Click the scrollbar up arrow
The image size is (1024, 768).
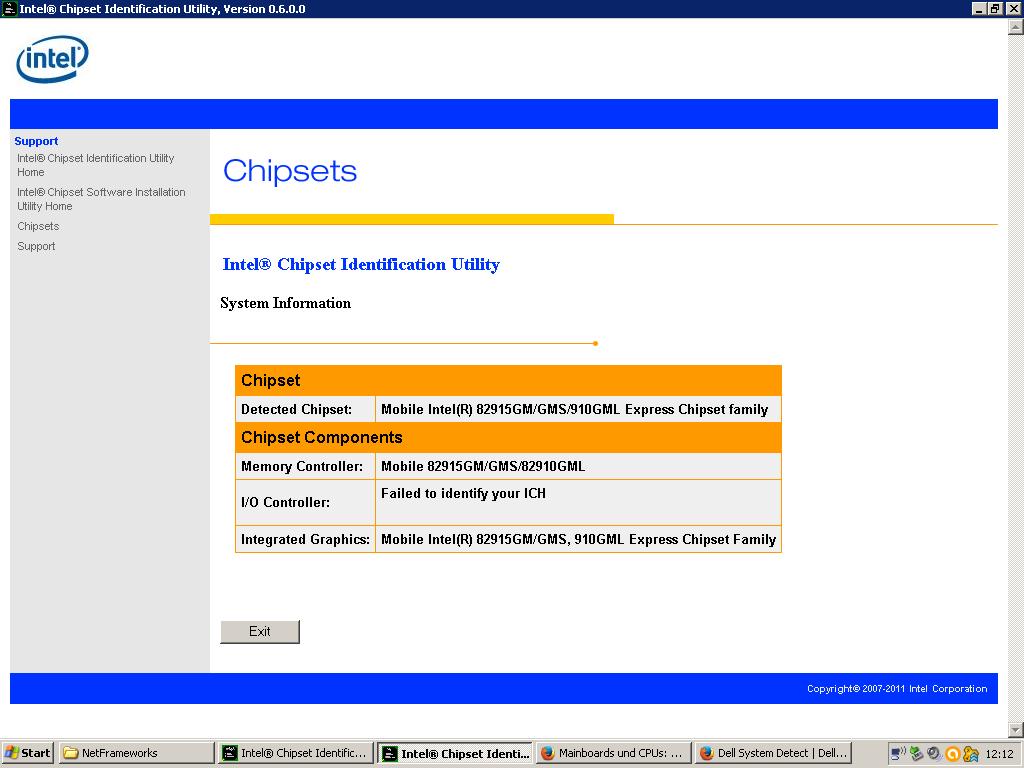click(1016, 27)
